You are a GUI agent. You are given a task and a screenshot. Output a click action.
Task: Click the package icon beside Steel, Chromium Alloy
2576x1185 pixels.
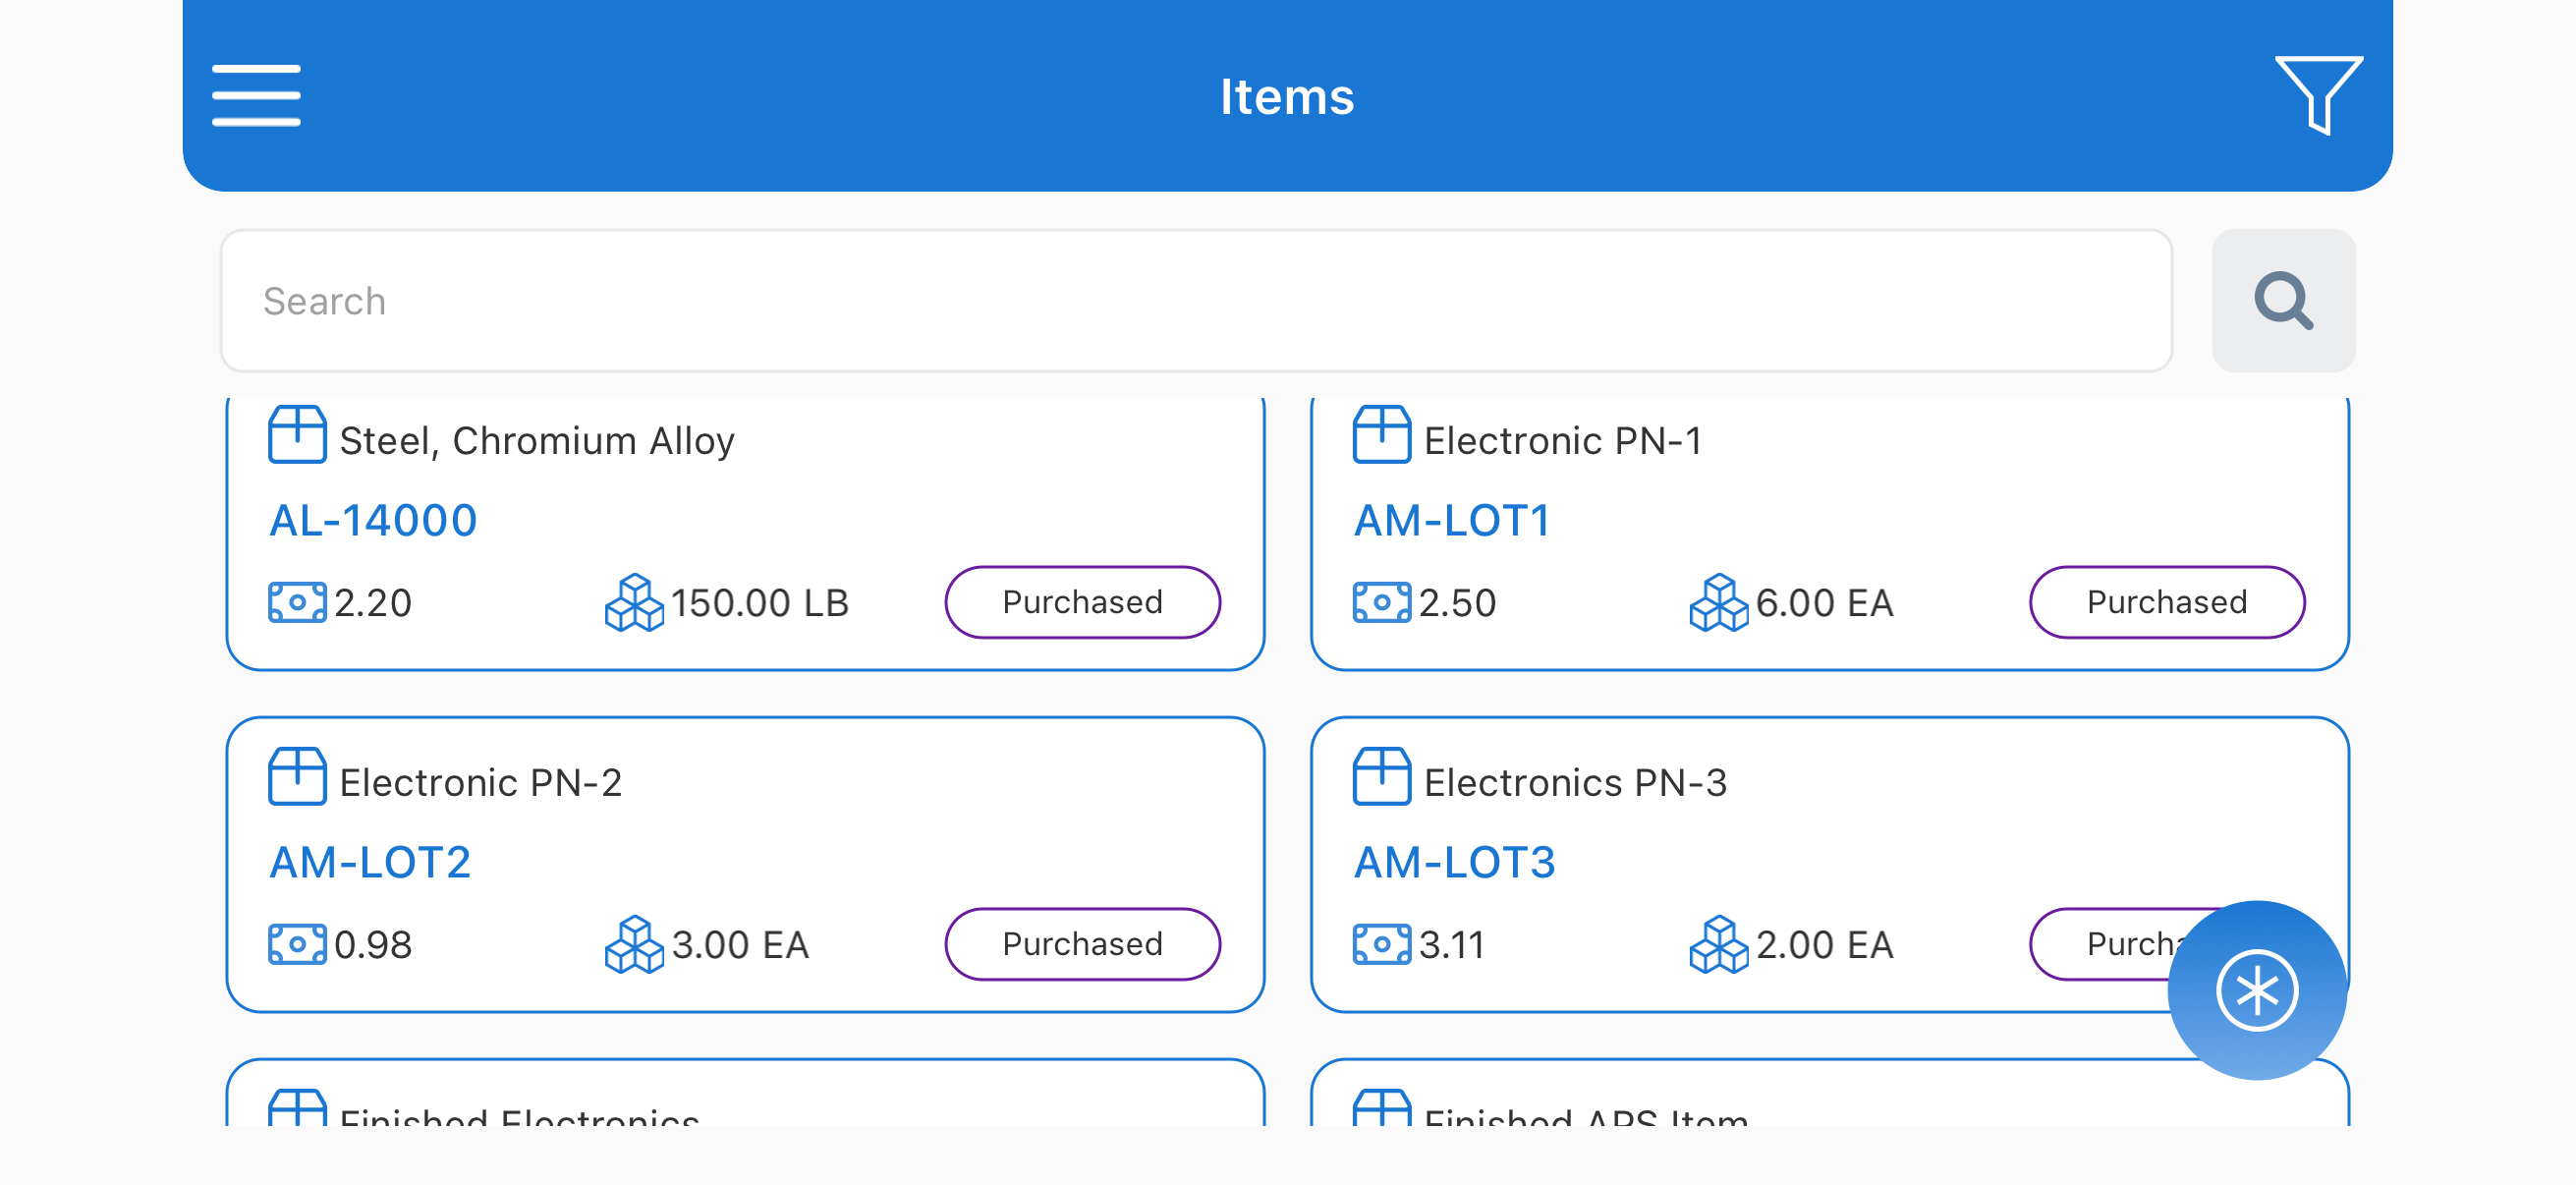coord(297,435)
